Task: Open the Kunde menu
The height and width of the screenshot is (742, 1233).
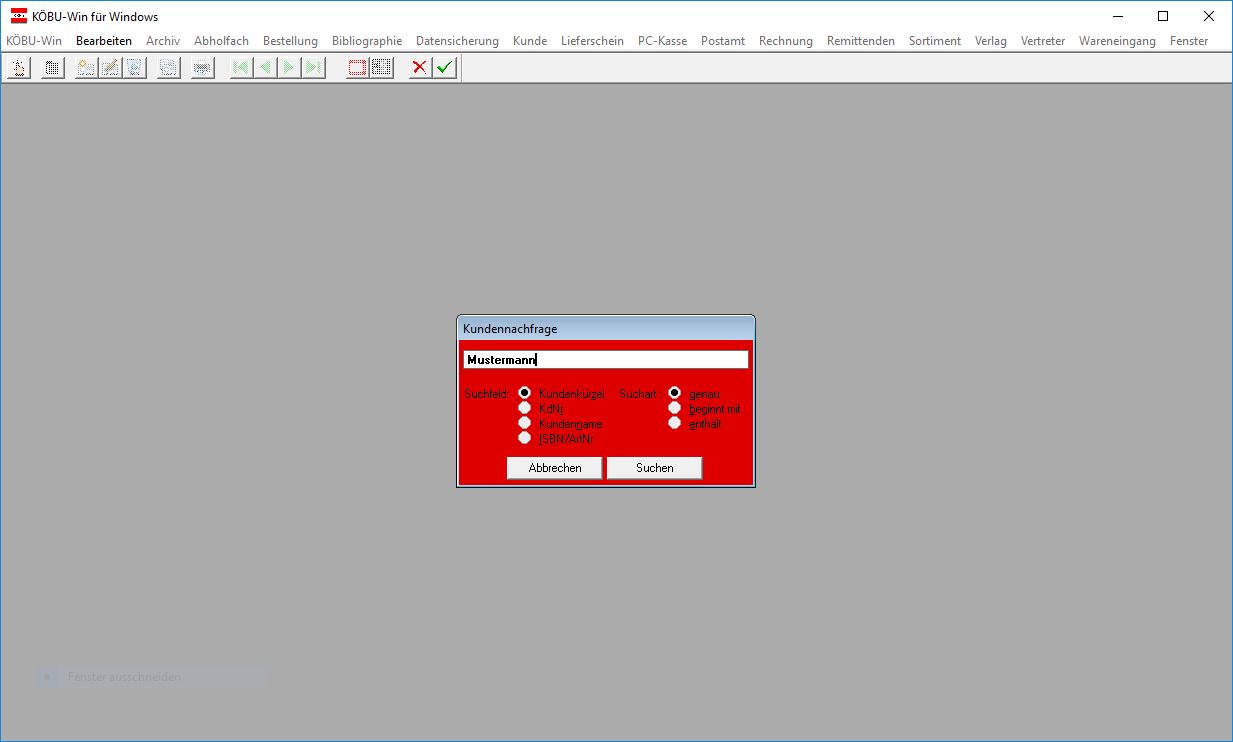Action: click(x=530, y=41)
